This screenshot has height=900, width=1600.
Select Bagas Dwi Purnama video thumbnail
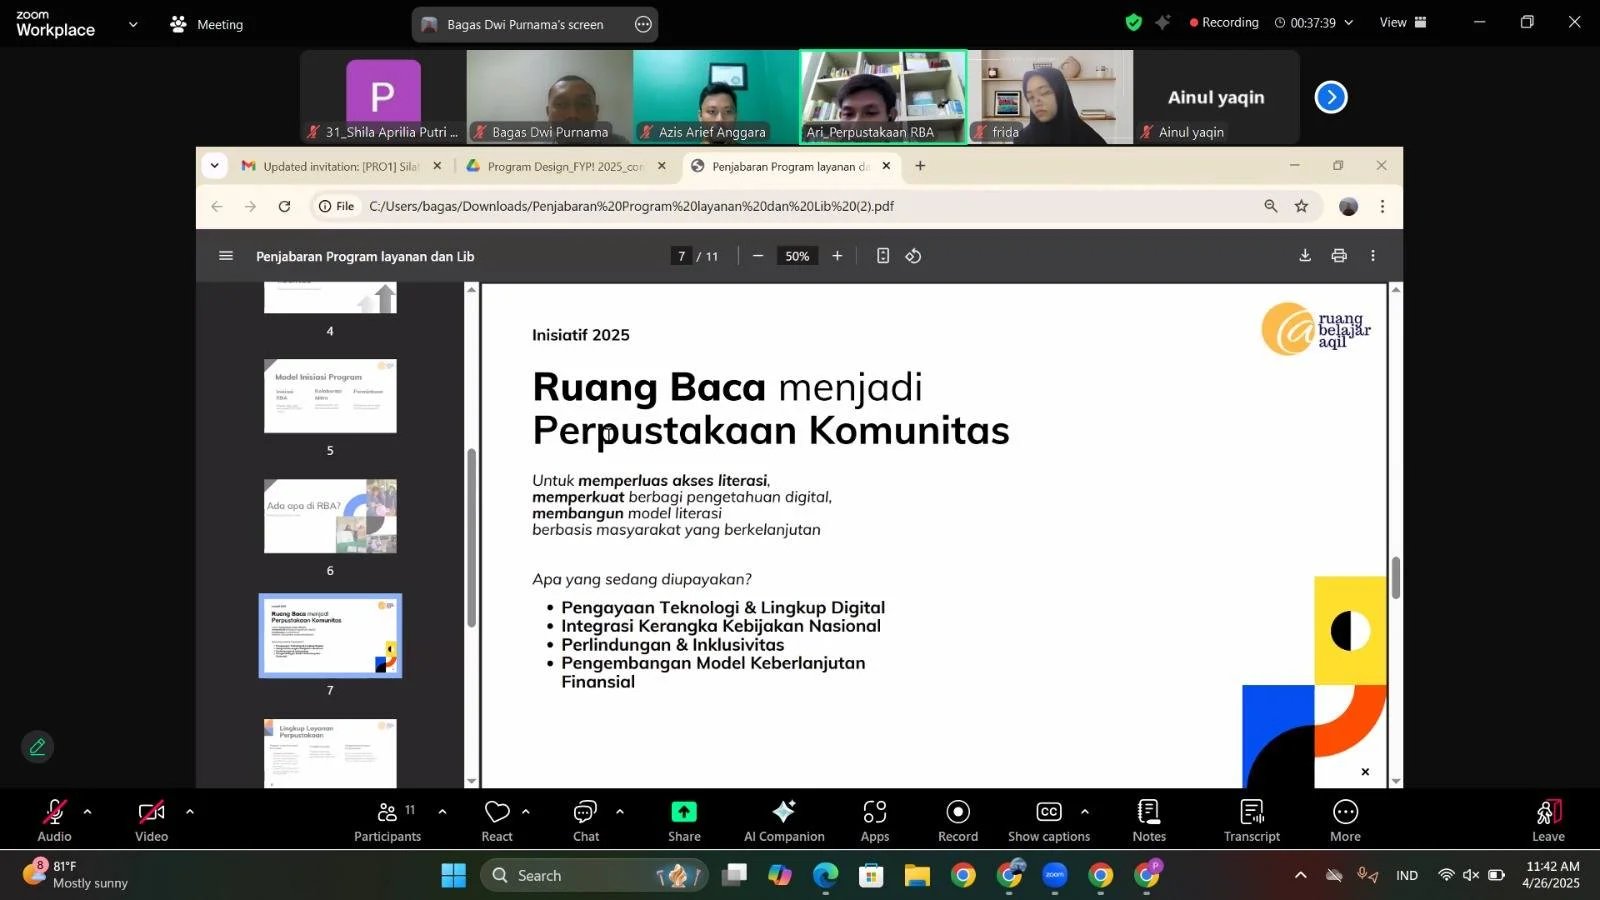[x=549, y=97]
